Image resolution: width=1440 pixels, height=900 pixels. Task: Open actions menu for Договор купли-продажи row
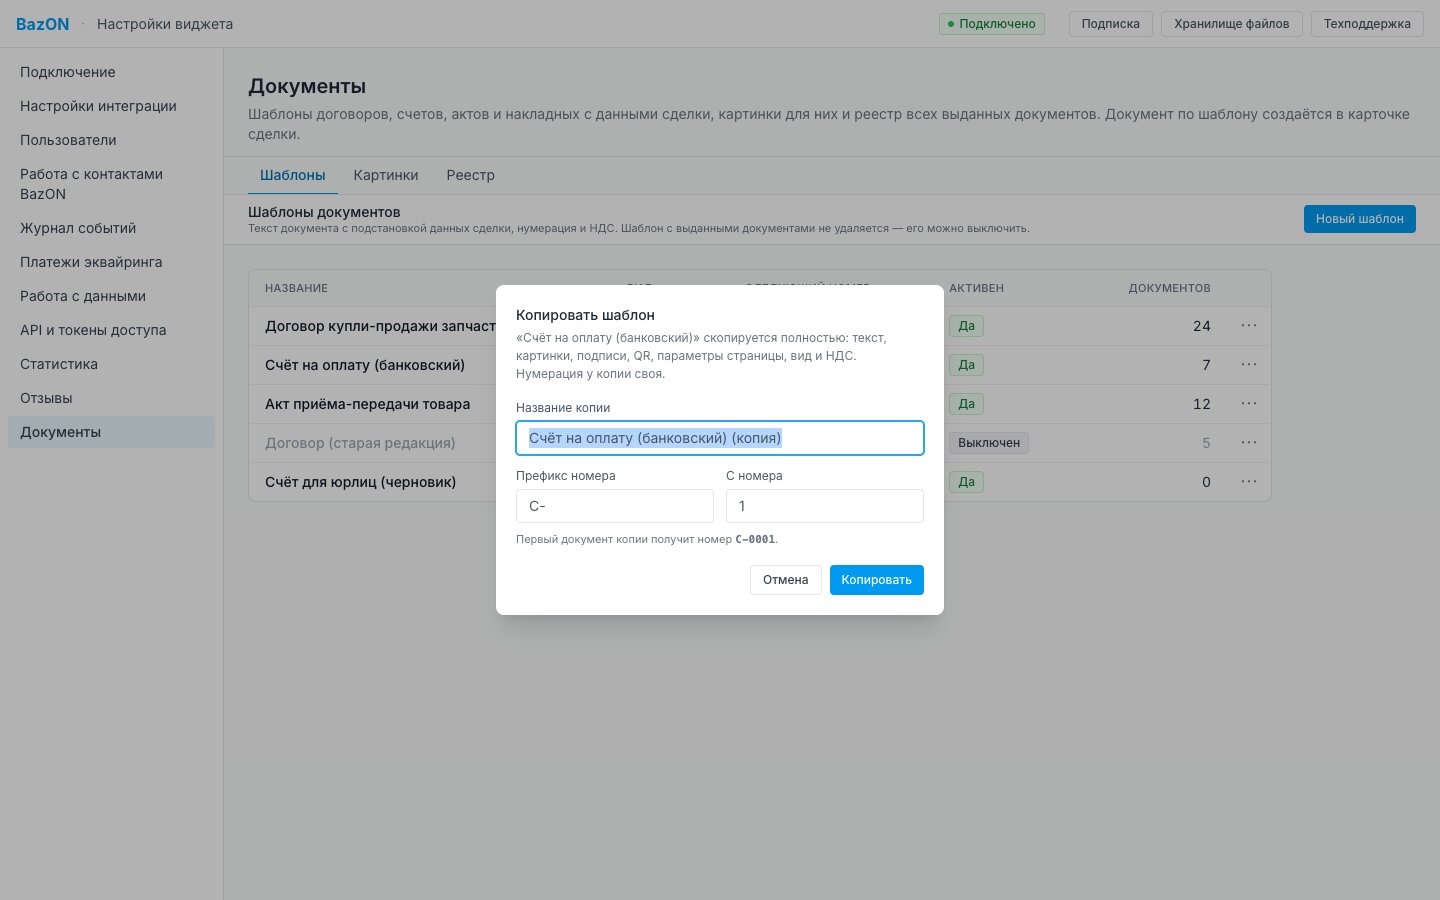pos(1249,326)
